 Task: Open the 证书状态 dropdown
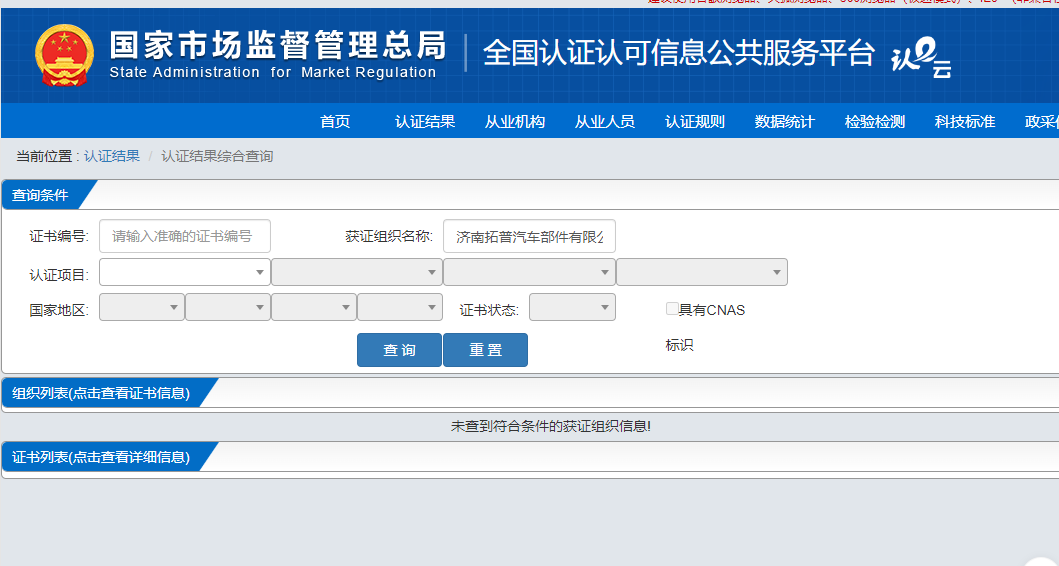pos(572,307)
